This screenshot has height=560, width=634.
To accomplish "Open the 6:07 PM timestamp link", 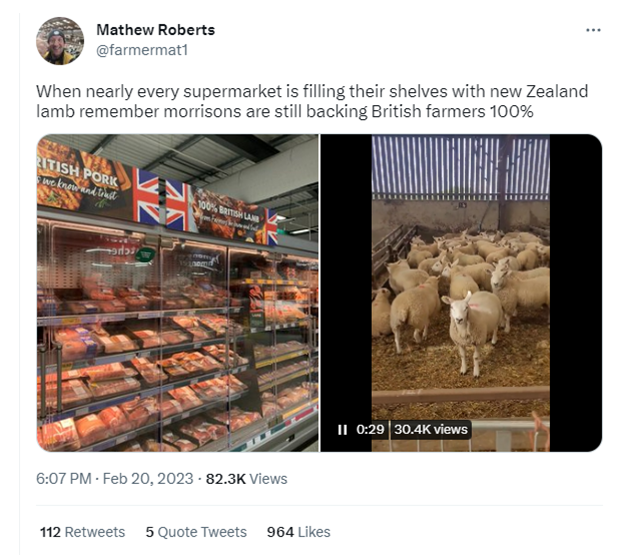I will (x=64, y=479).
